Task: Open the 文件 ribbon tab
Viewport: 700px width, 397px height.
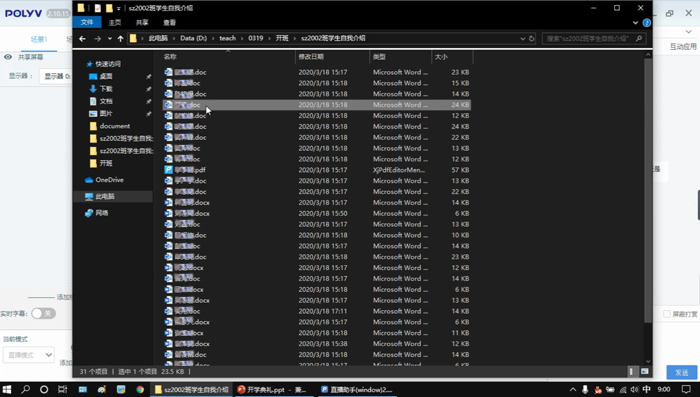Action: point(87,22)
